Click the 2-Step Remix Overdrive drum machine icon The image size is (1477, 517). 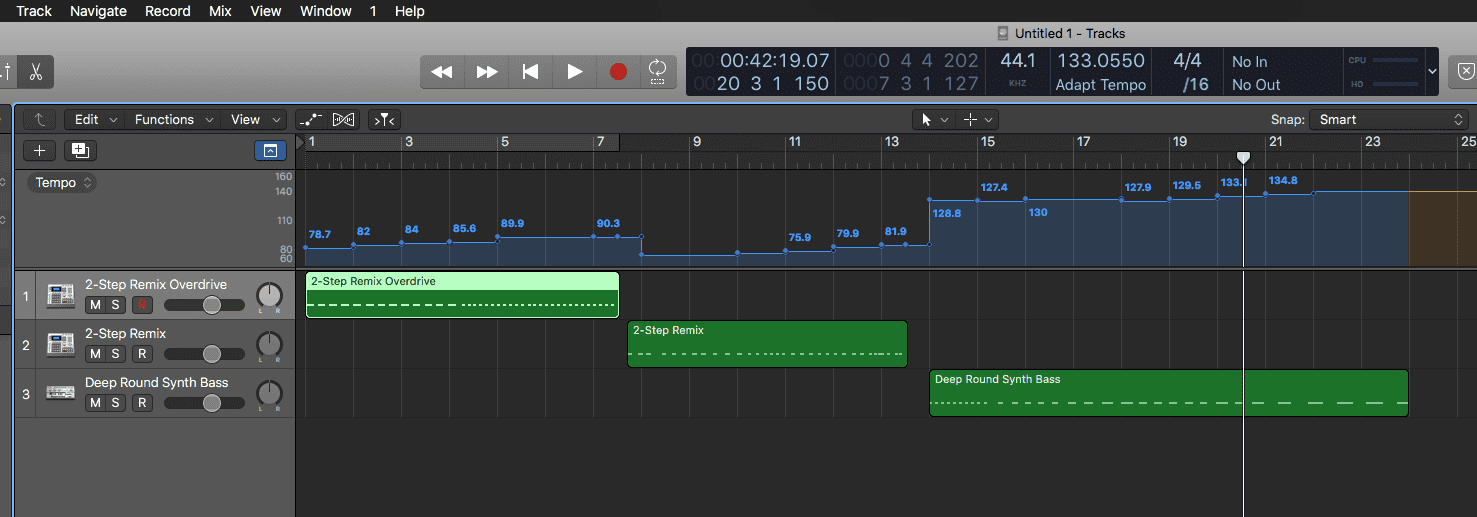[61, 295]
